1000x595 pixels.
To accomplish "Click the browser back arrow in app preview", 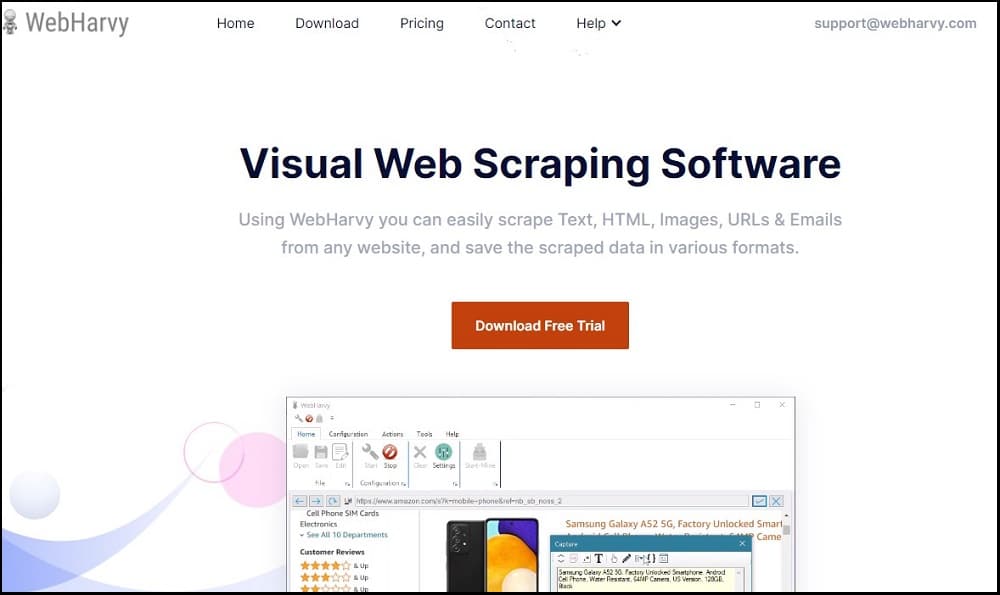I will [x=299, y=501].
